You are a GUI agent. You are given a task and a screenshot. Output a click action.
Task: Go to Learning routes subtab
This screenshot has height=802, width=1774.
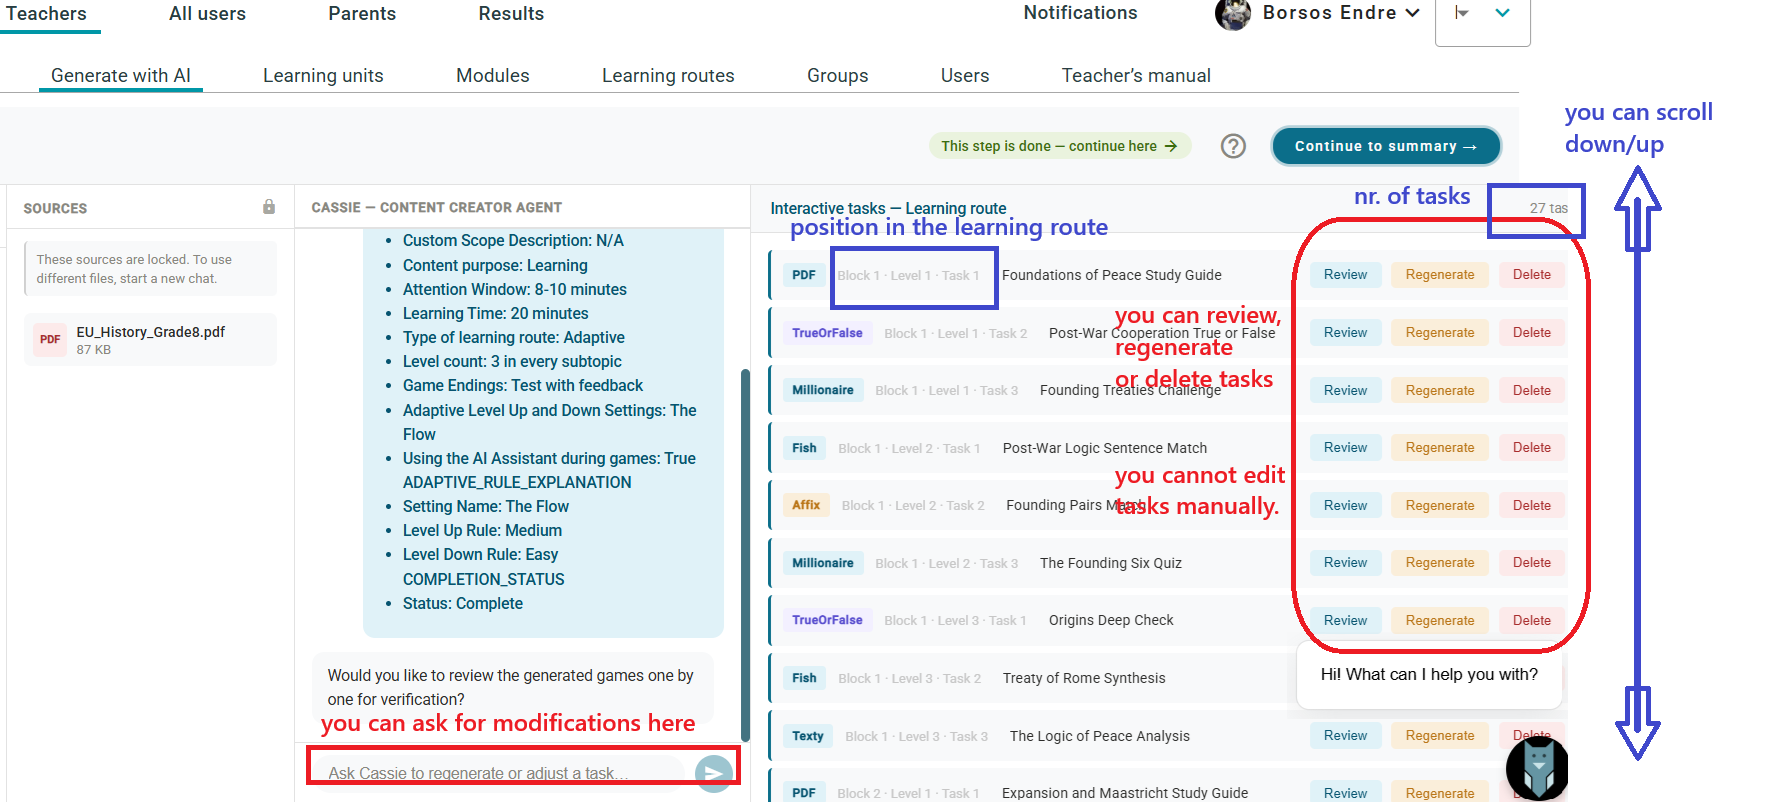coord(668,75)
